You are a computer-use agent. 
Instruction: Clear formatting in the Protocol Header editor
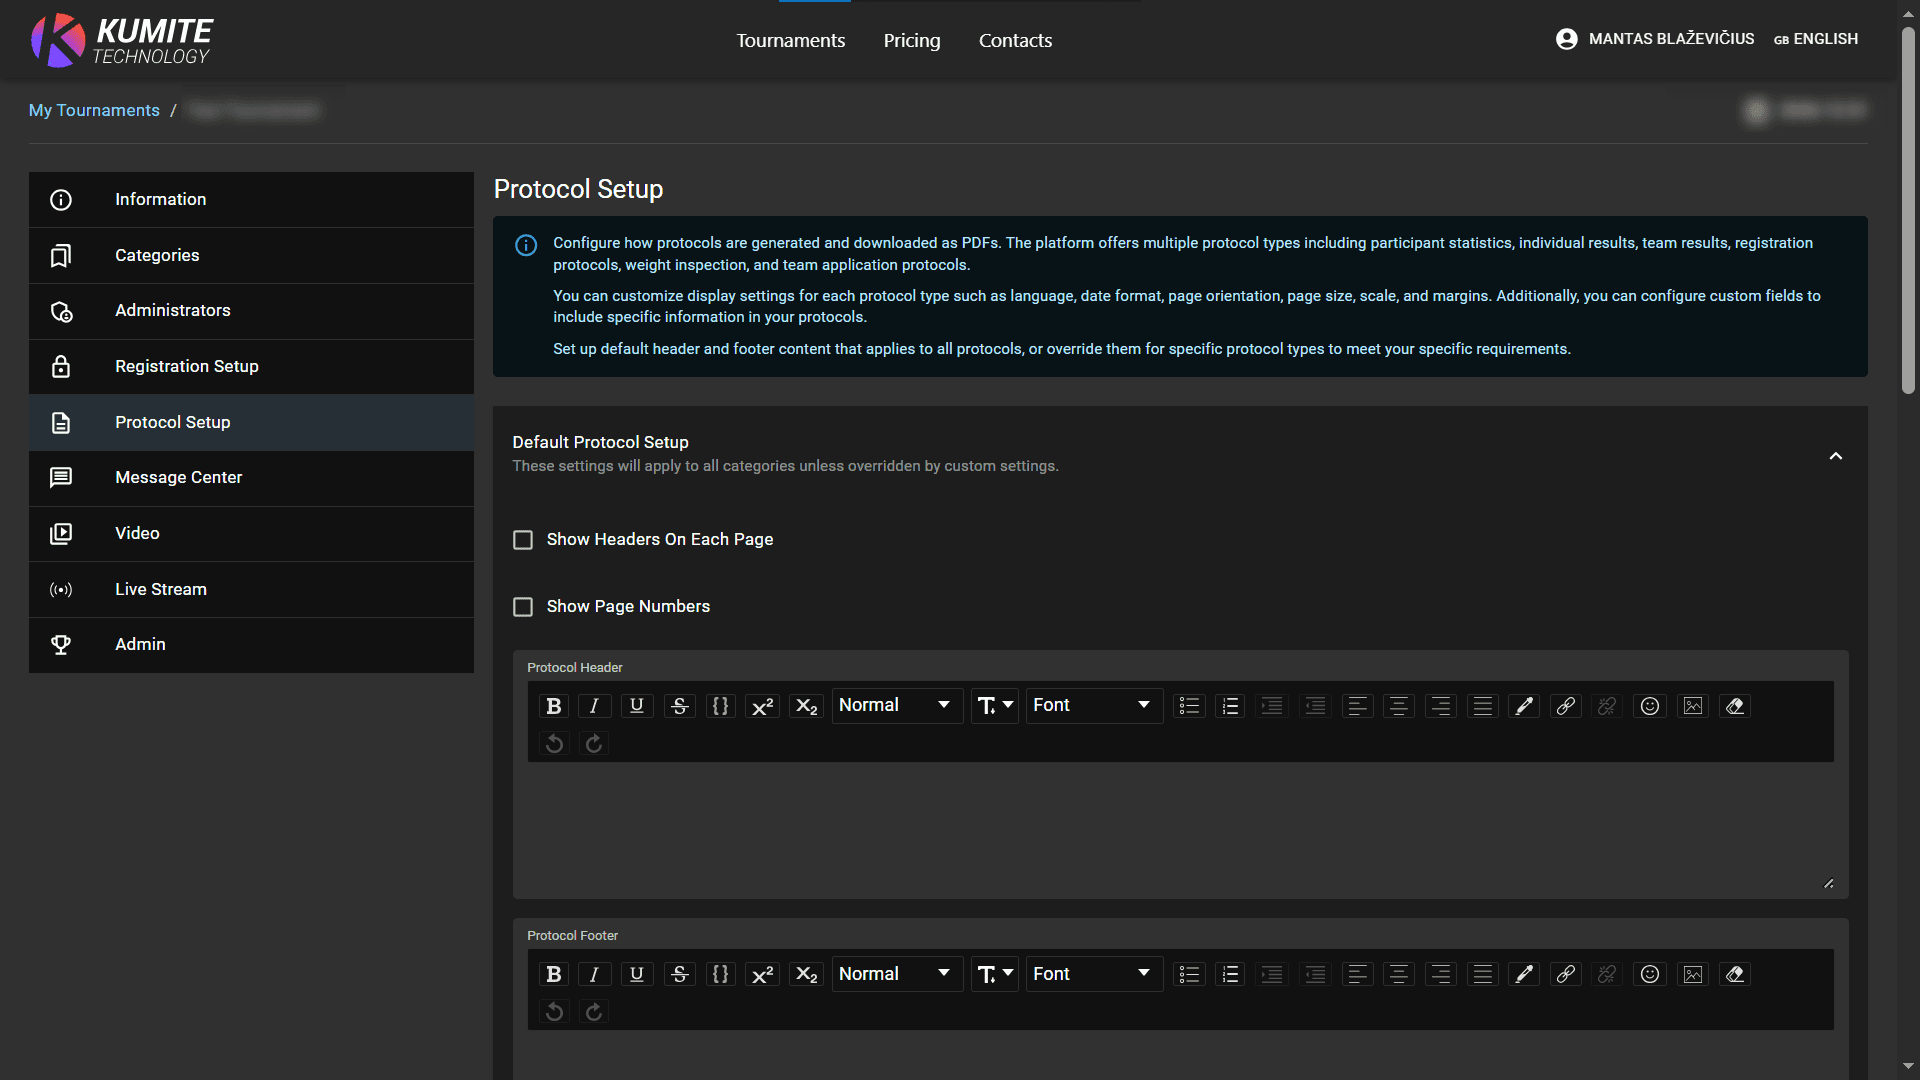pos(1734,705)
